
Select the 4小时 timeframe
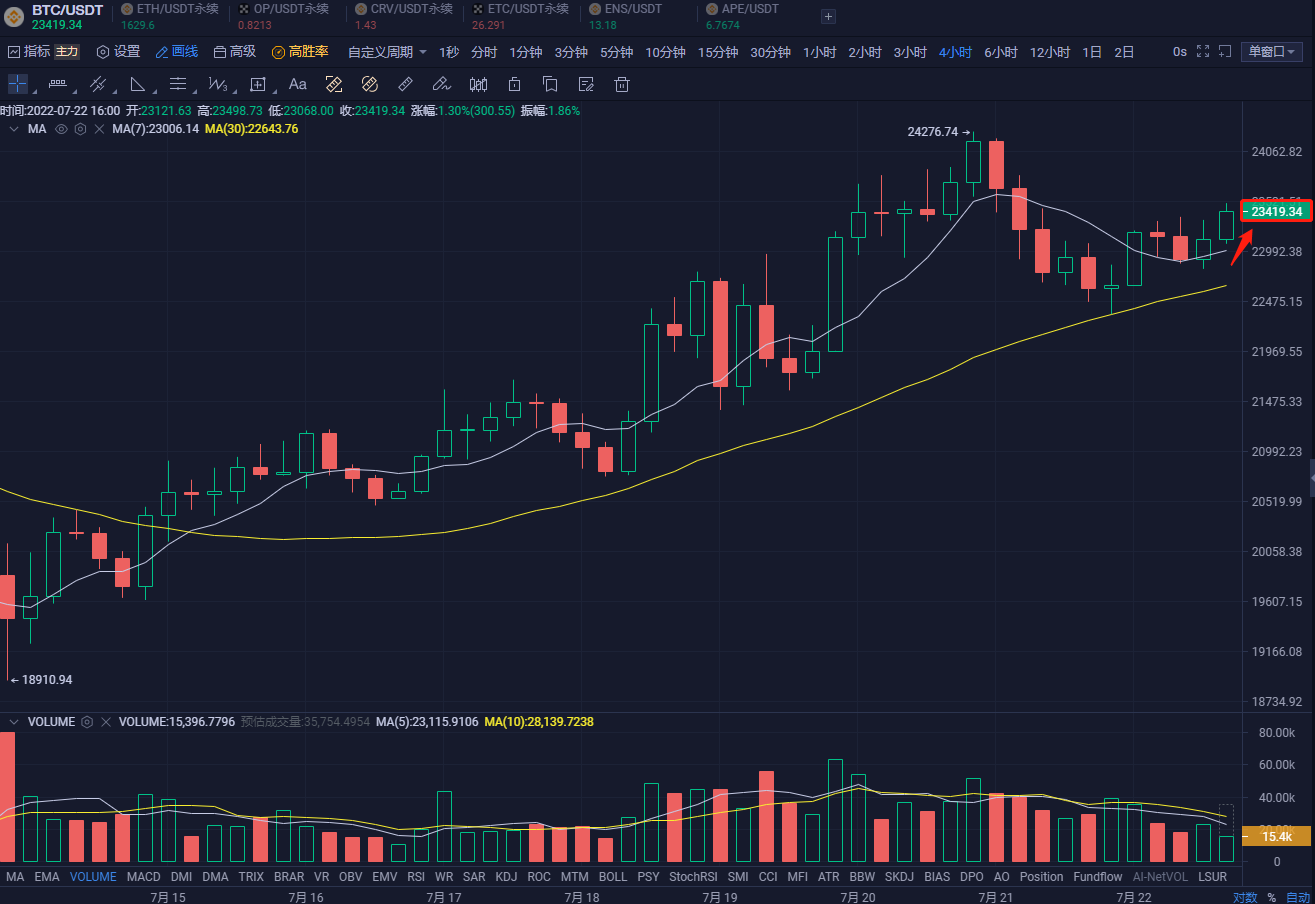tap(955, 52)
